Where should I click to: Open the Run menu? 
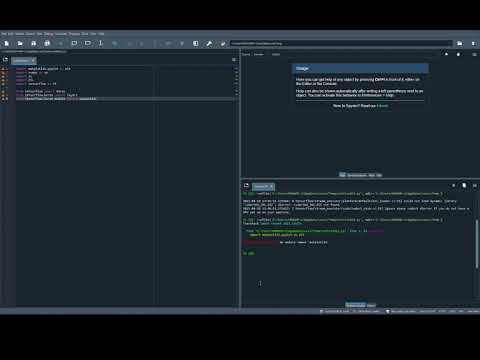[x=39, y=34]
